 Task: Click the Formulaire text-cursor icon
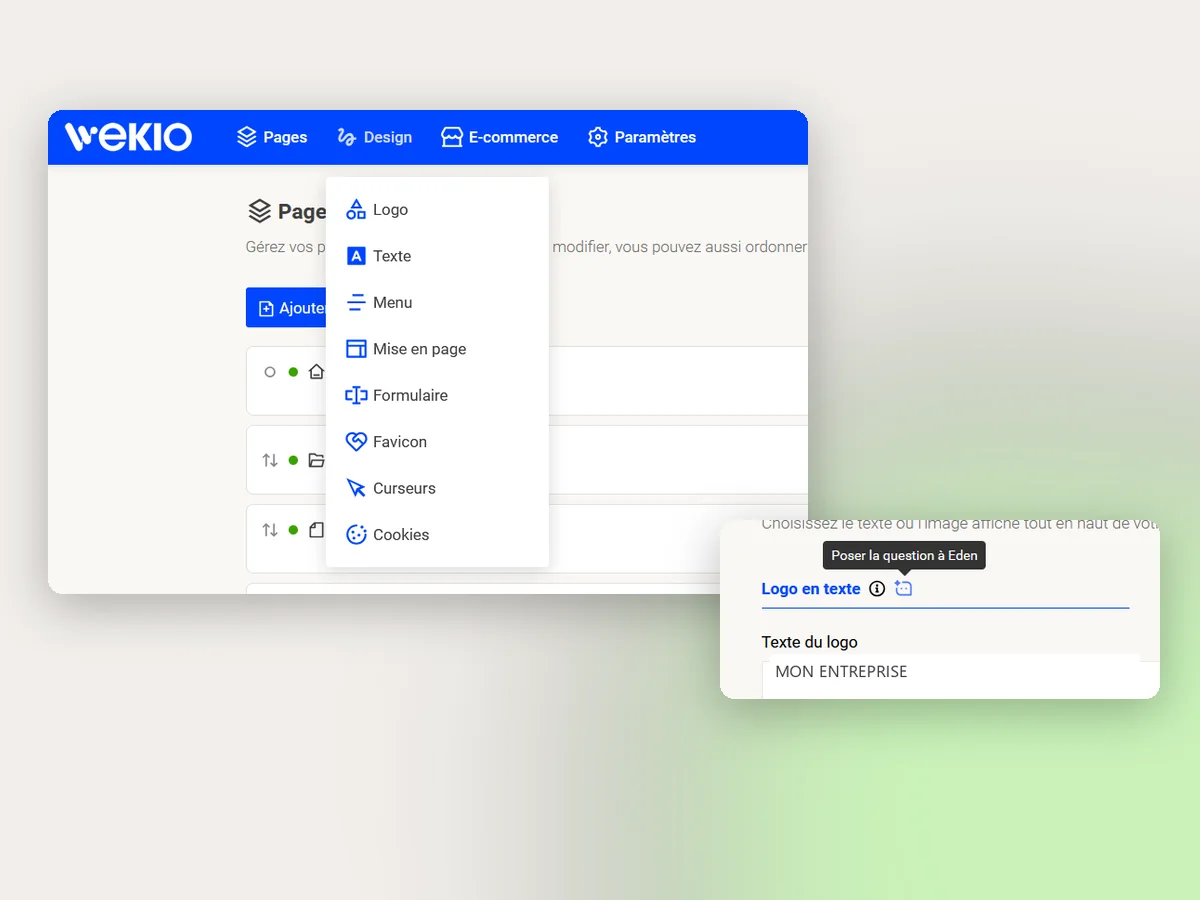click(x=356, y=395)
